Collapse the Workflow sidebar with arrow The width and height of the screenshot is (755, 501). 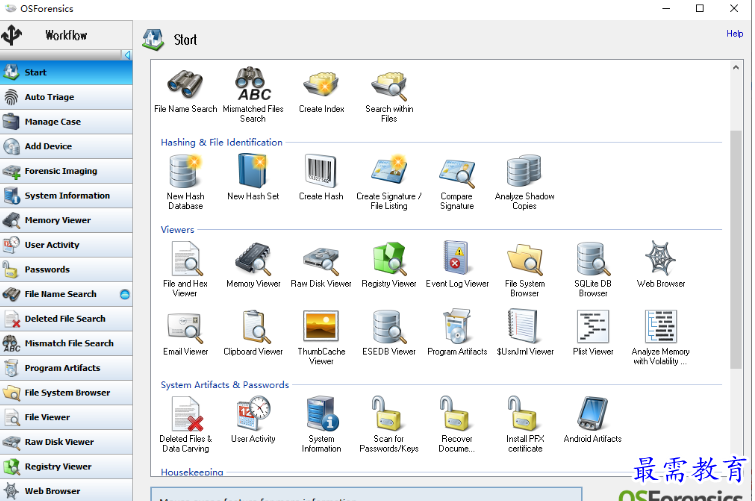point(127,55)
